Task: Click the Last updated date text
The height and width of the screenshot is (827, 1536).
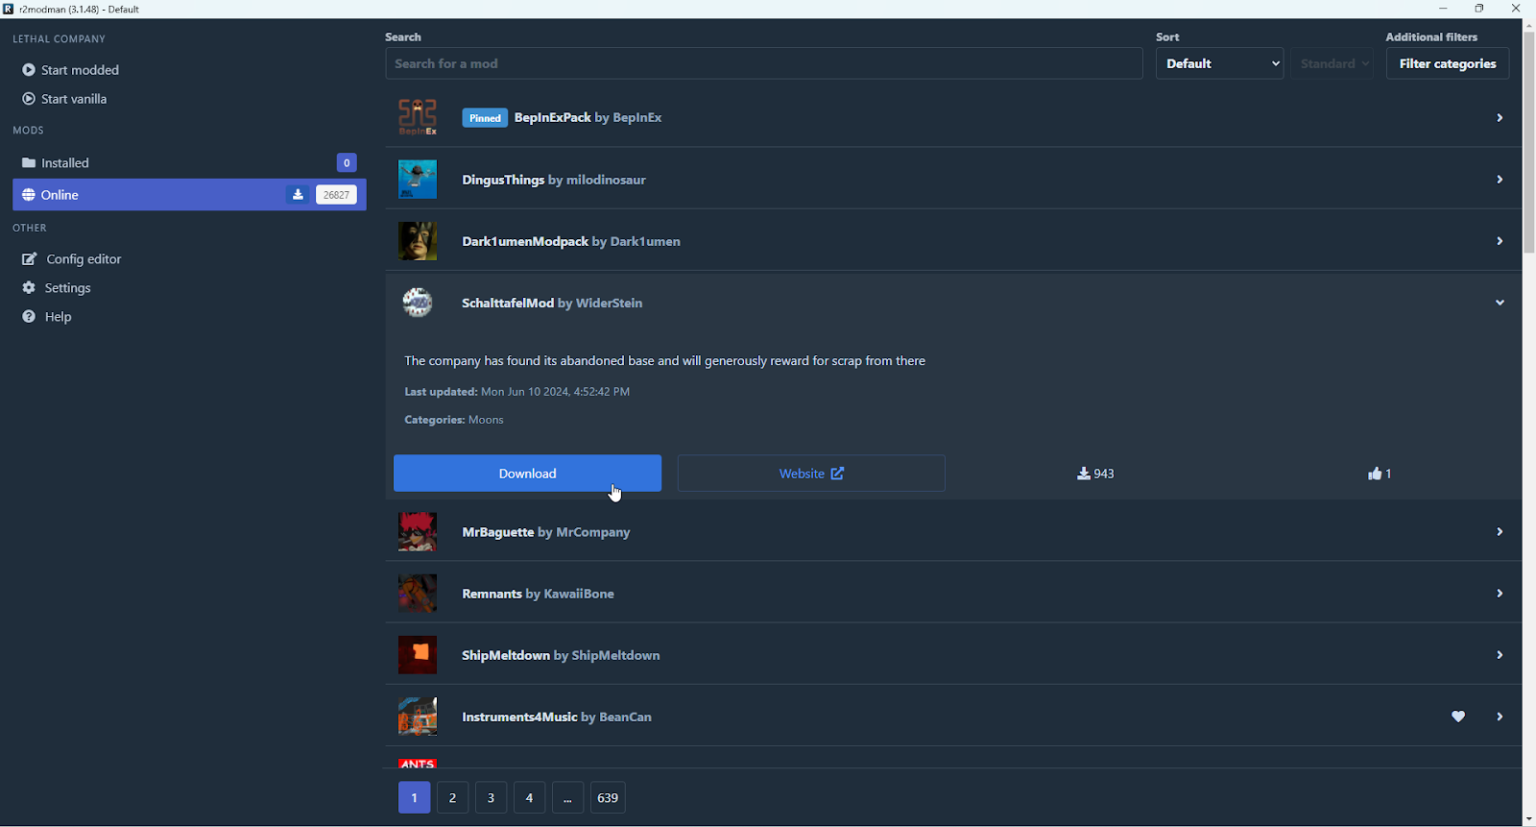Action: (517, 392)
